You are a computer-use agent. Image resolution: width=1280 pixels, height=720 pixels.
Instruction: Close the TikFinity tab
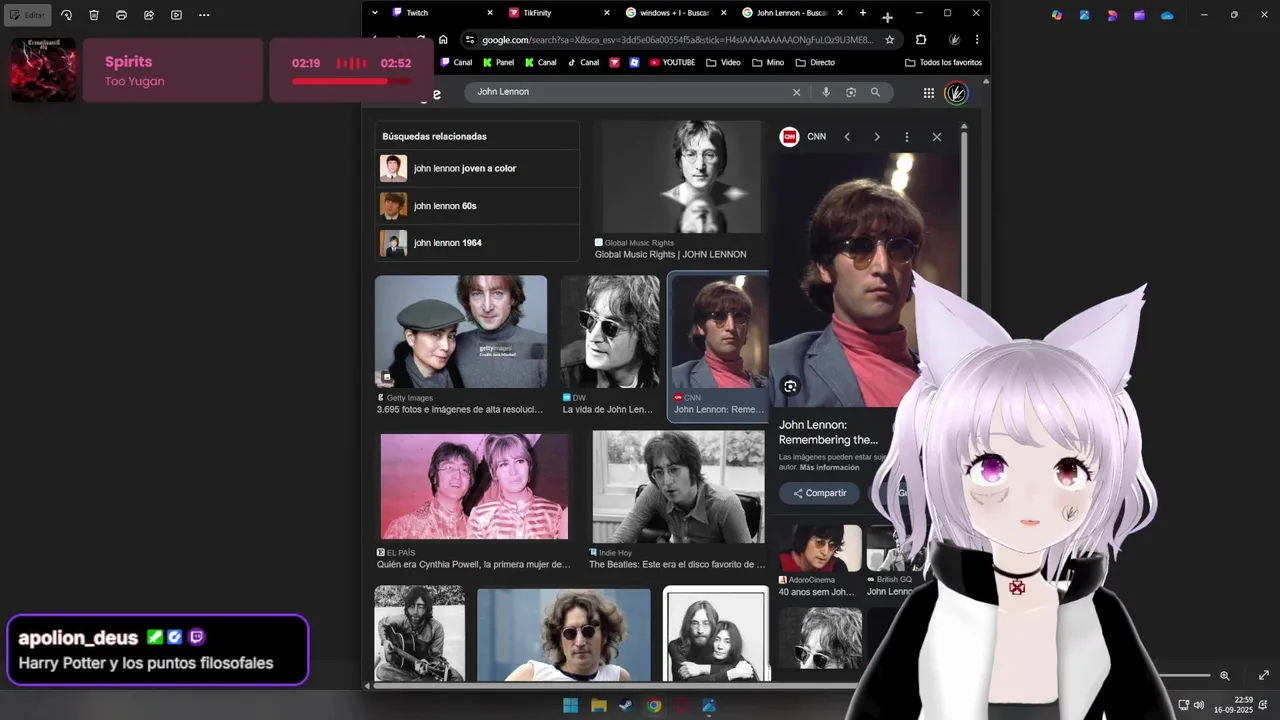(607, 13)
